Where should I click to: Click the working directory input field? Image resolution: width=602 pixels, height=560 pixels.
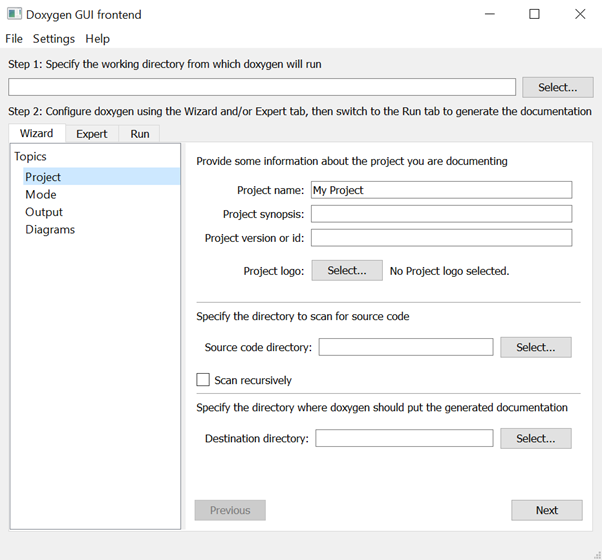point(262,87)
